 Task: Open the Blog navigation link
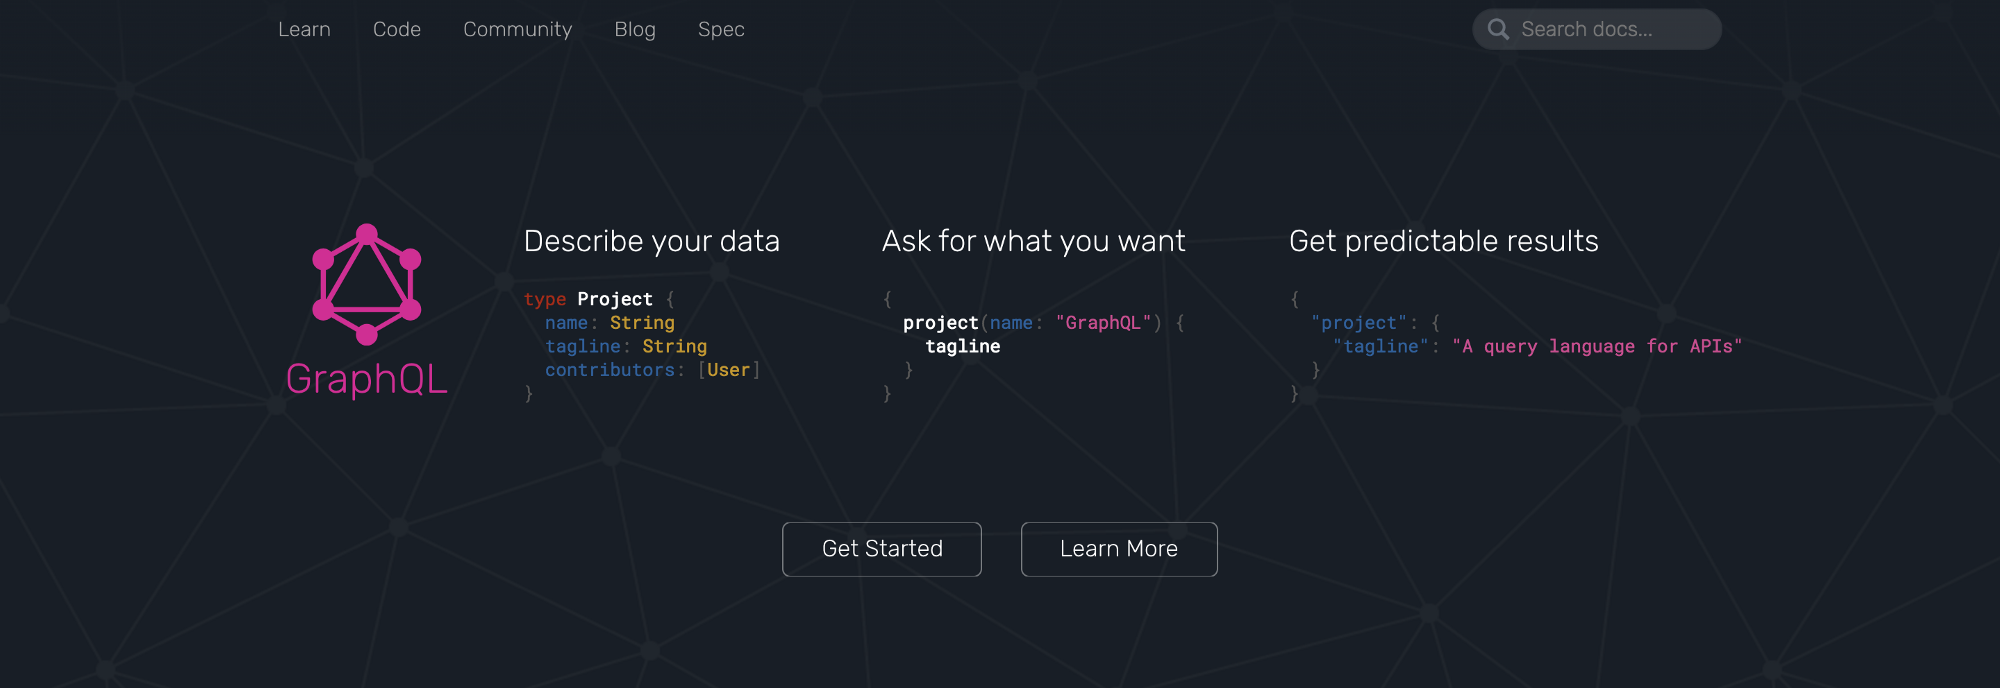(635, 30)
